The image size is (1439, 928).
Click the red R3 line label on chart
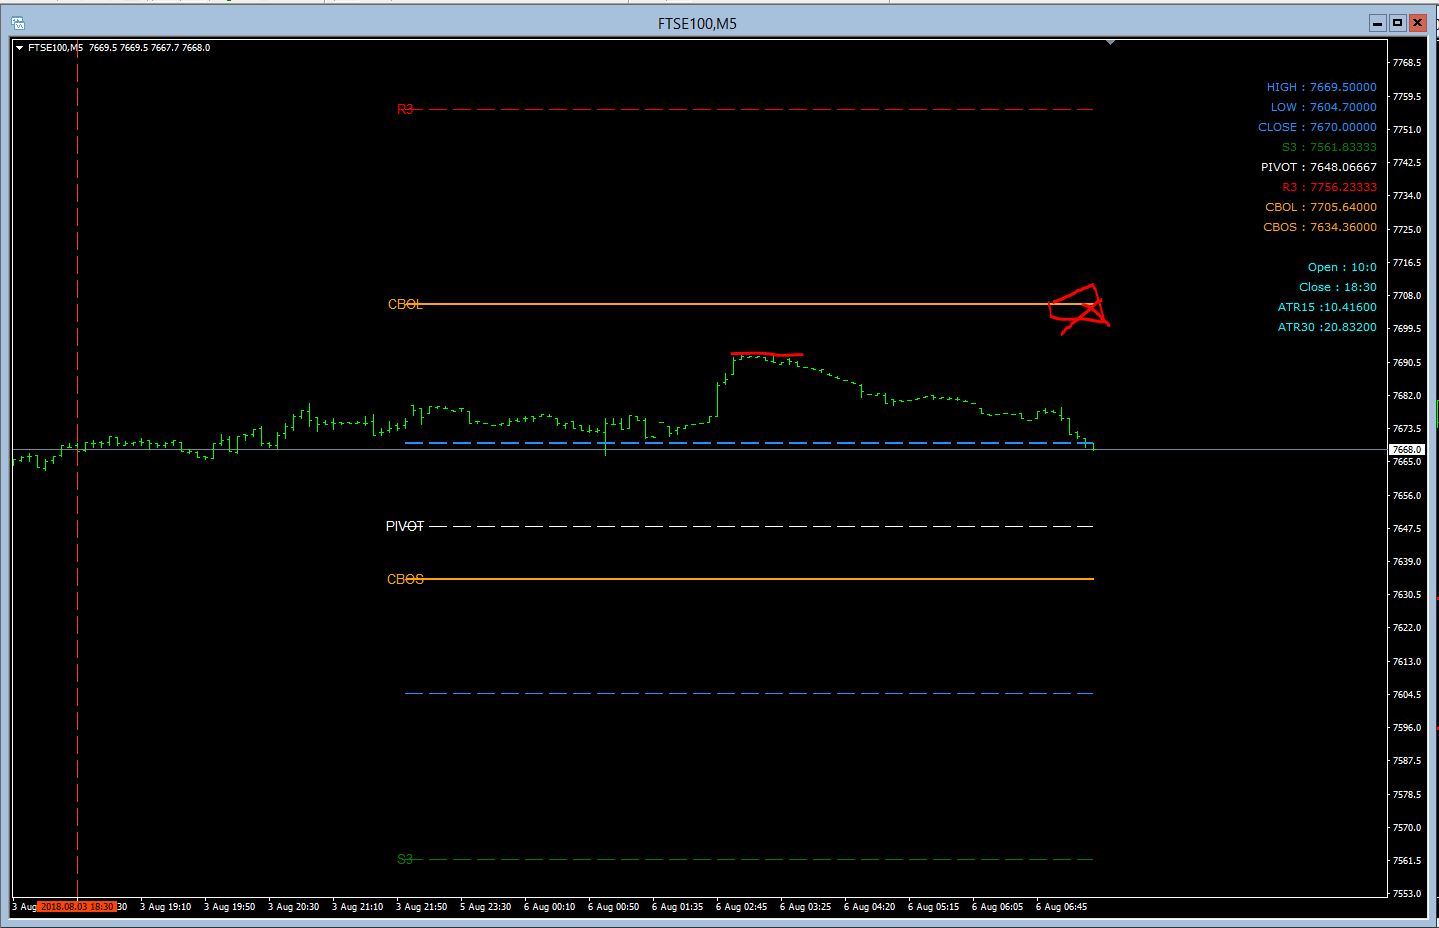[405, 109]
